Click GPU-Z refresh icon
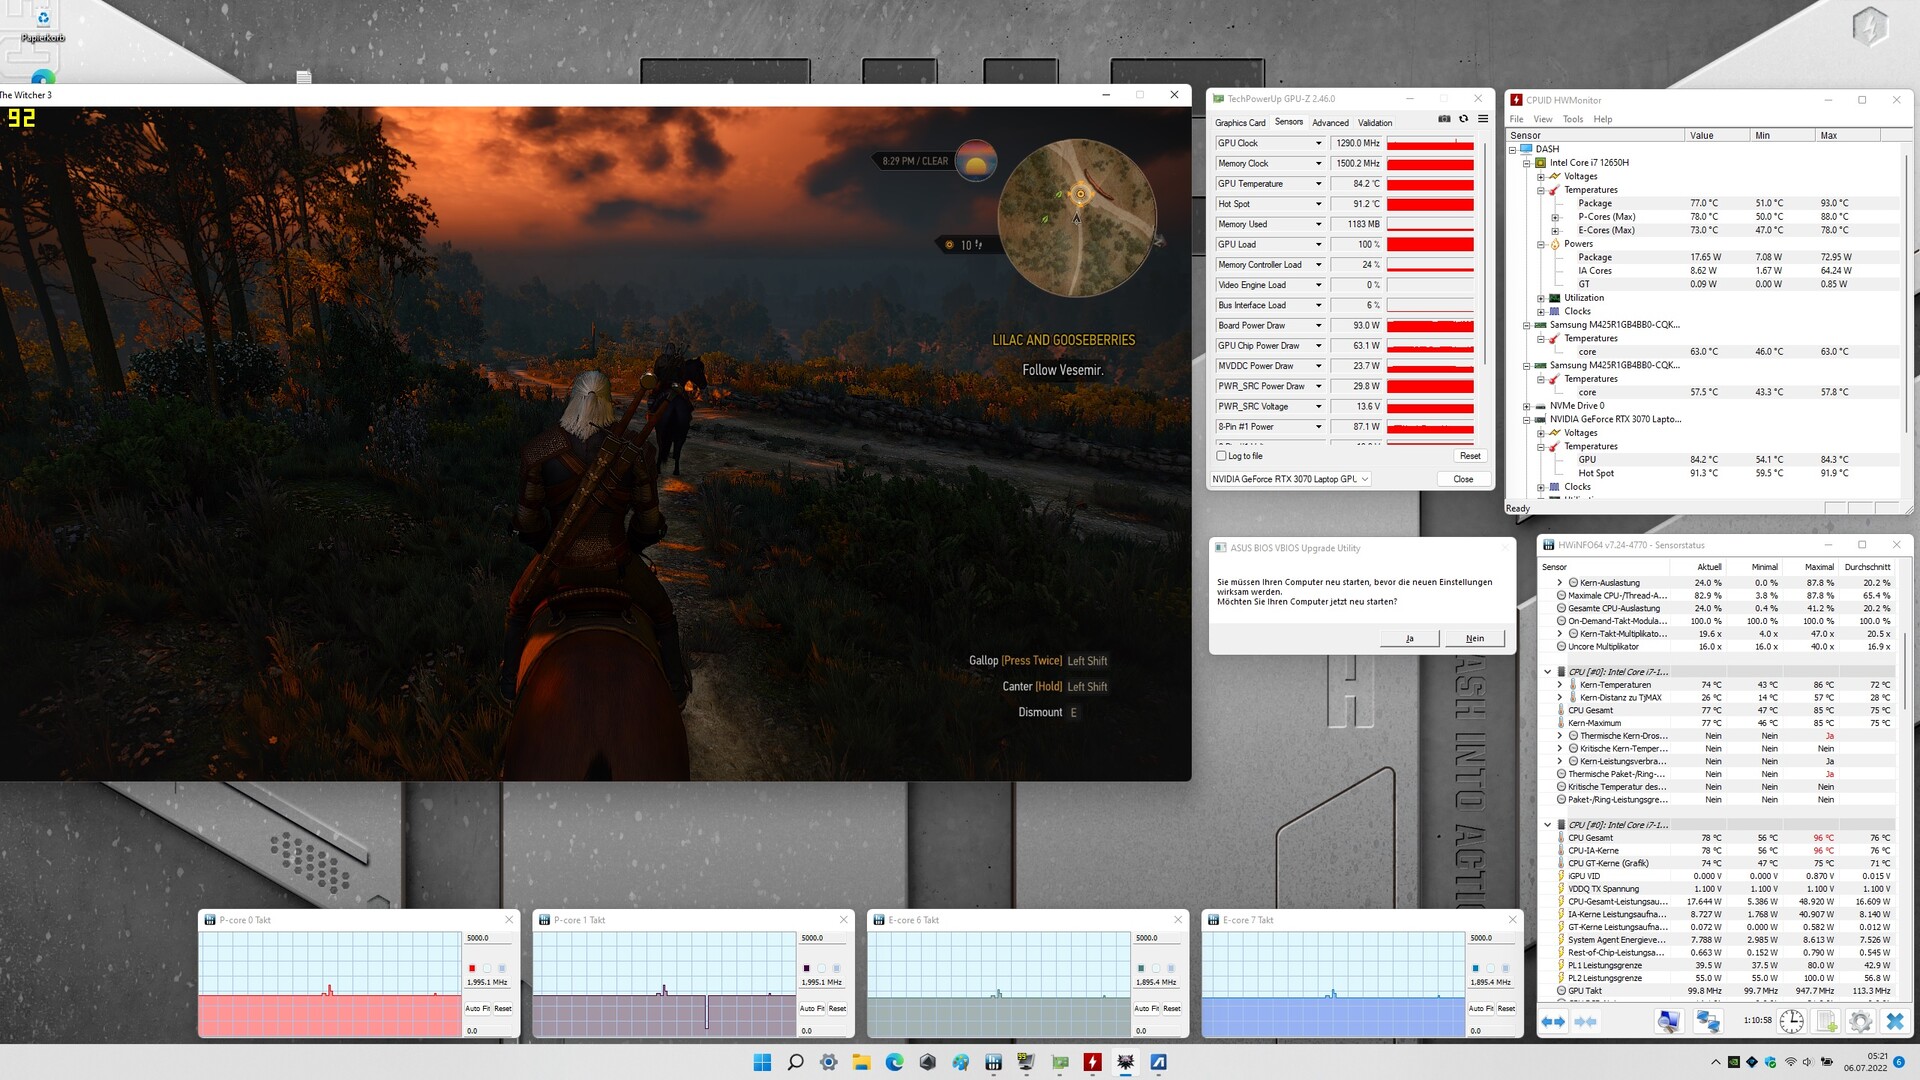Viewport: 1920px width, 1080px height. click(1463, 119)
